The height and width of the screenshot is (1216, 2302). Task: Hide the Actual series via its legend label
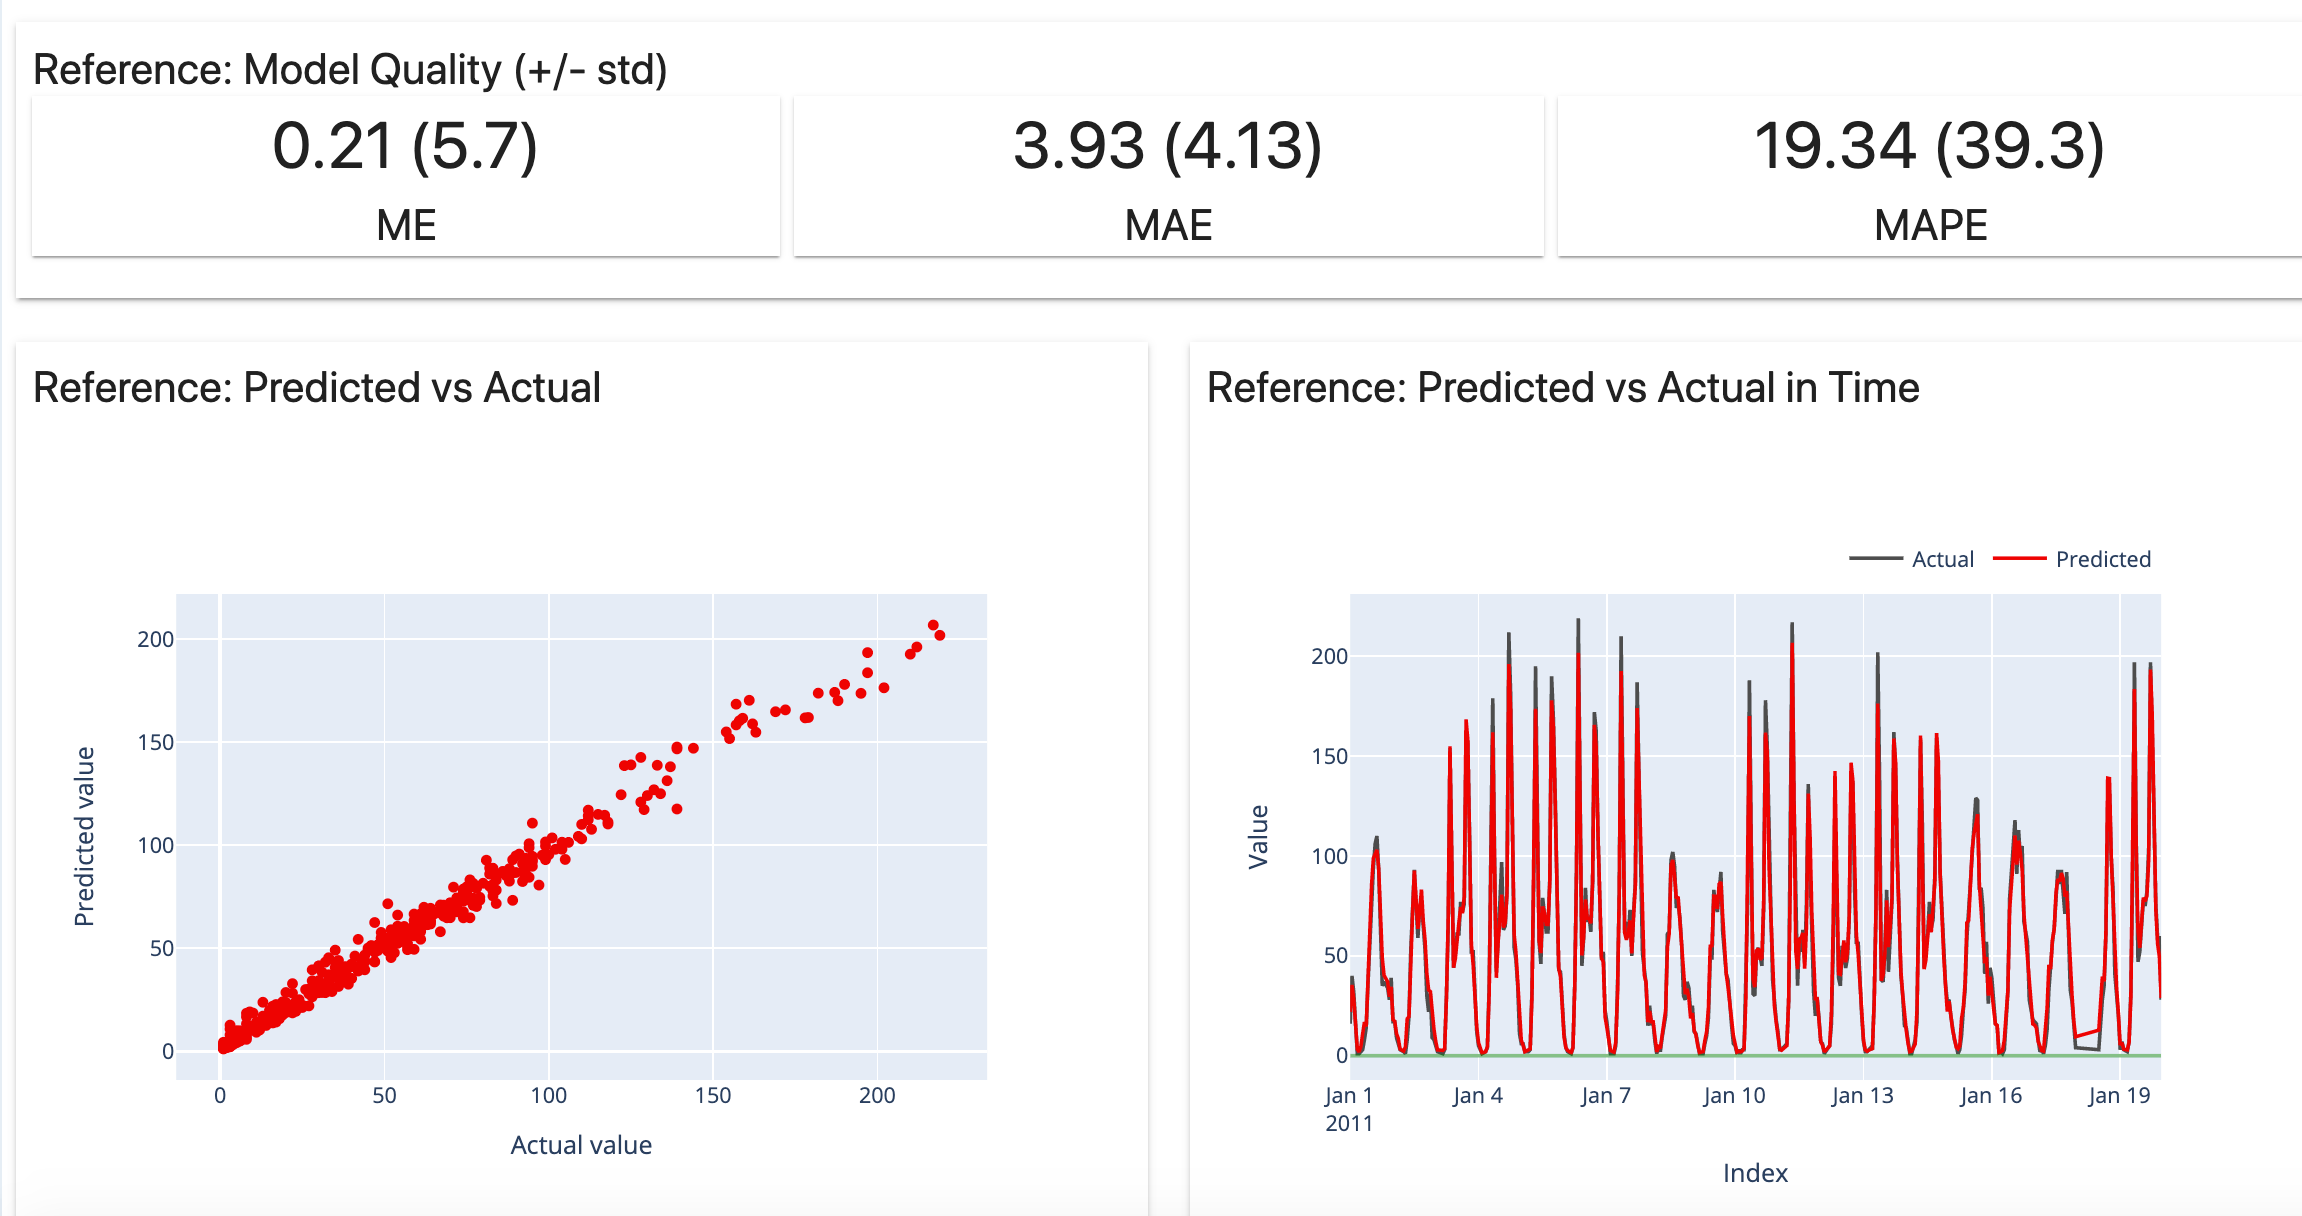click(1942, 559)
